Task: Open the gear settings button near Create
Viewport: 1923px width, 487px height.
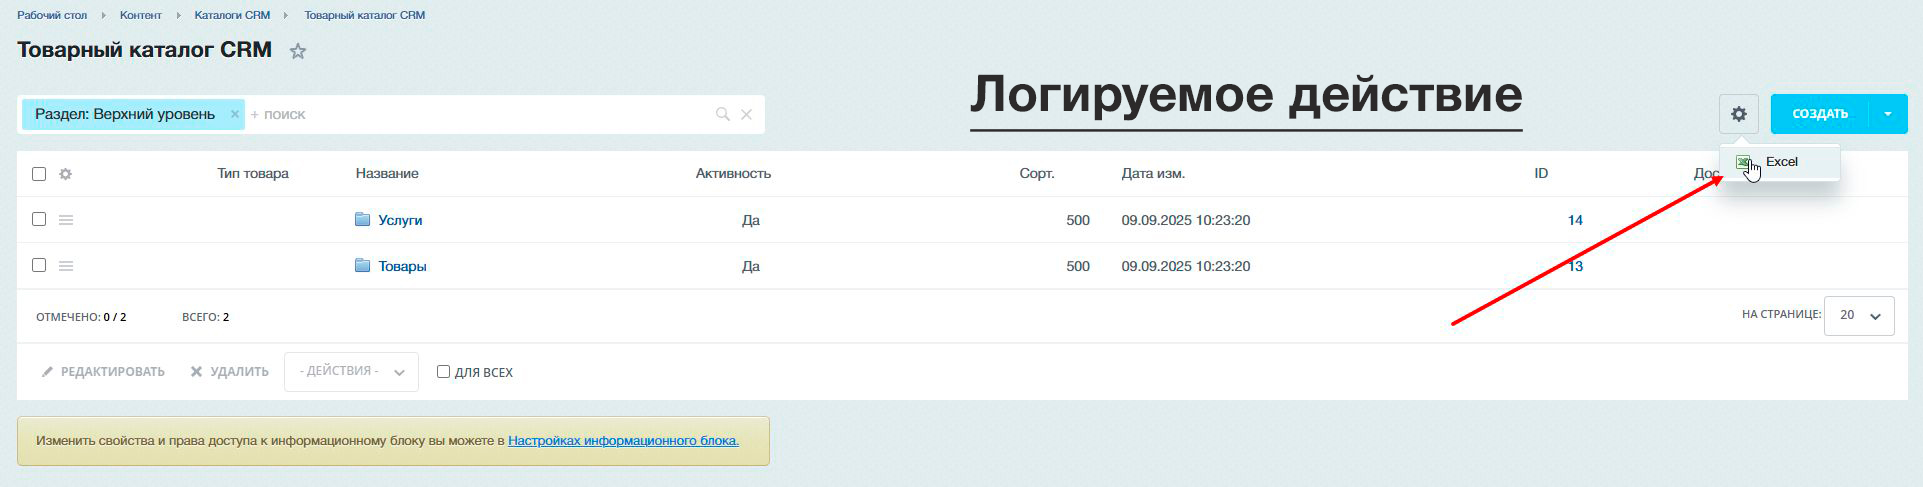Action: click(1739, 114)
